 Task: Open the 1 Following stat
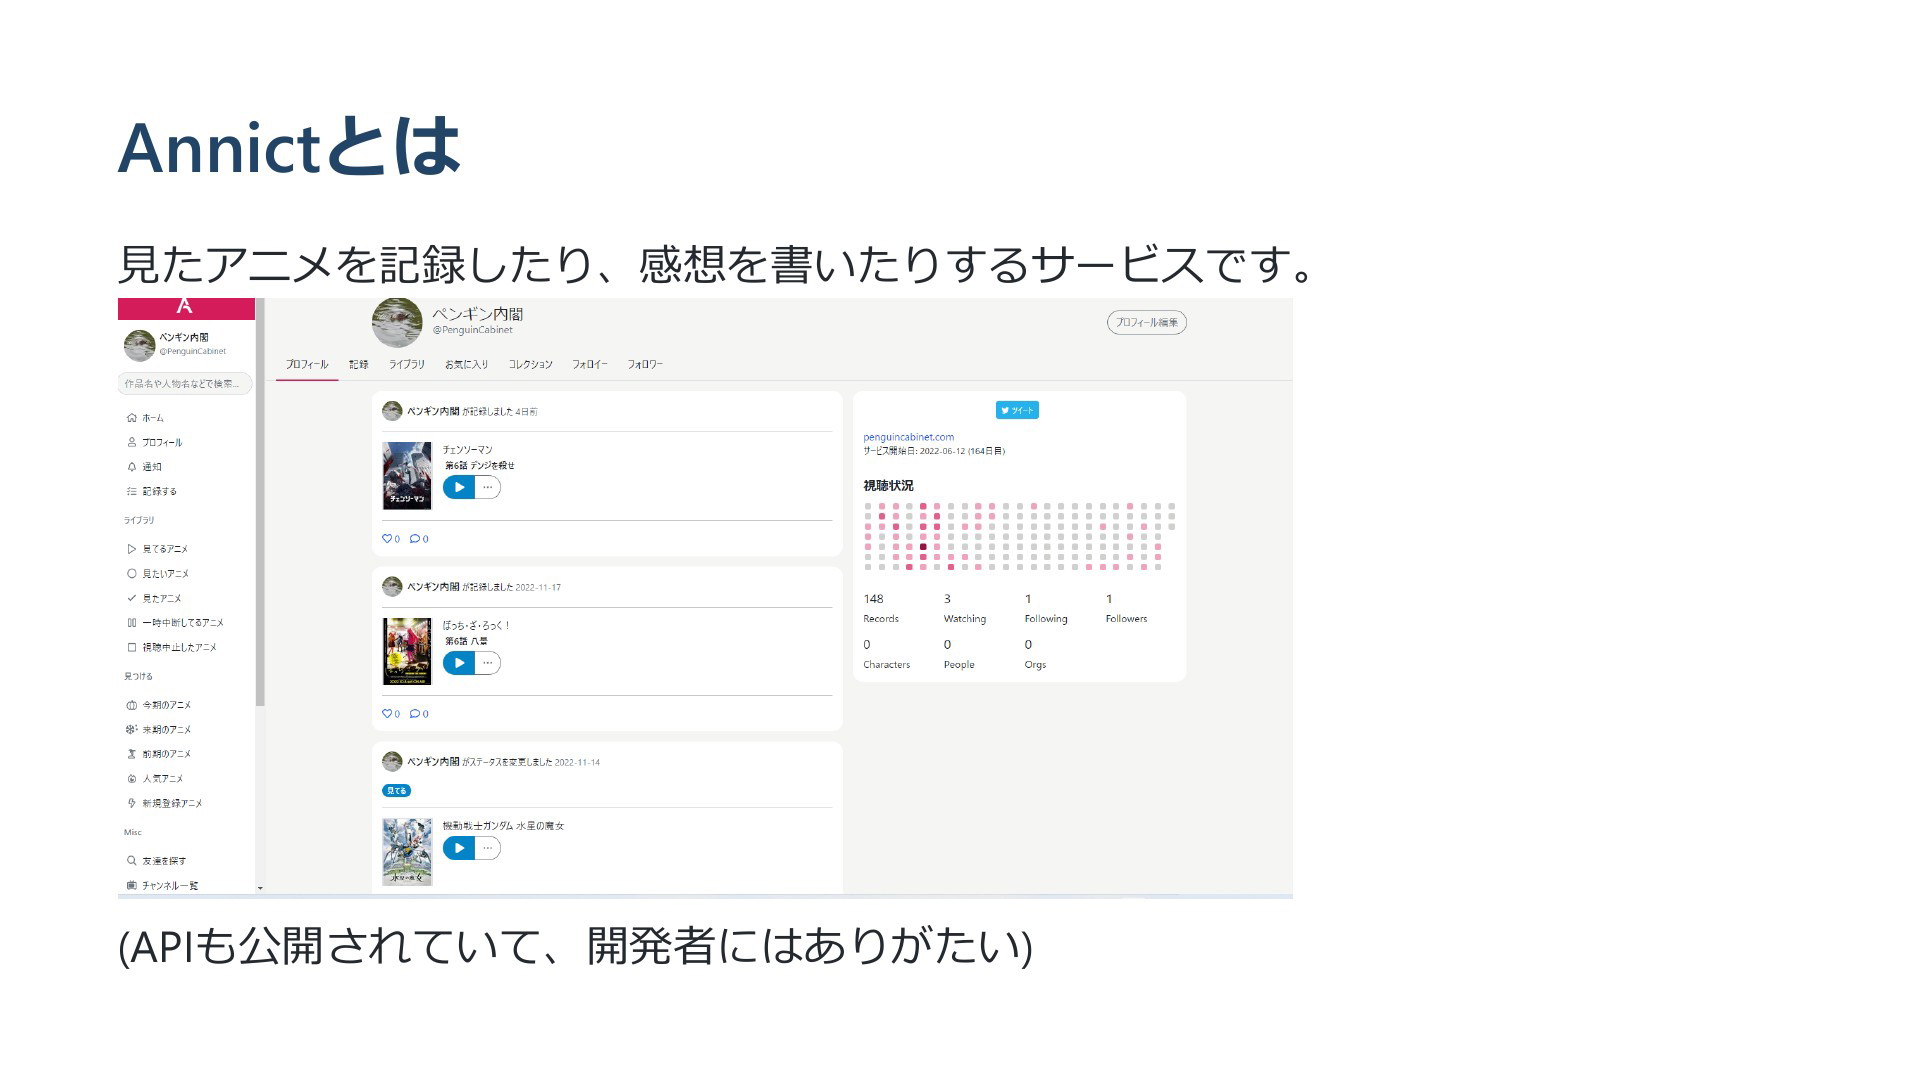(x=1046, y=608)
